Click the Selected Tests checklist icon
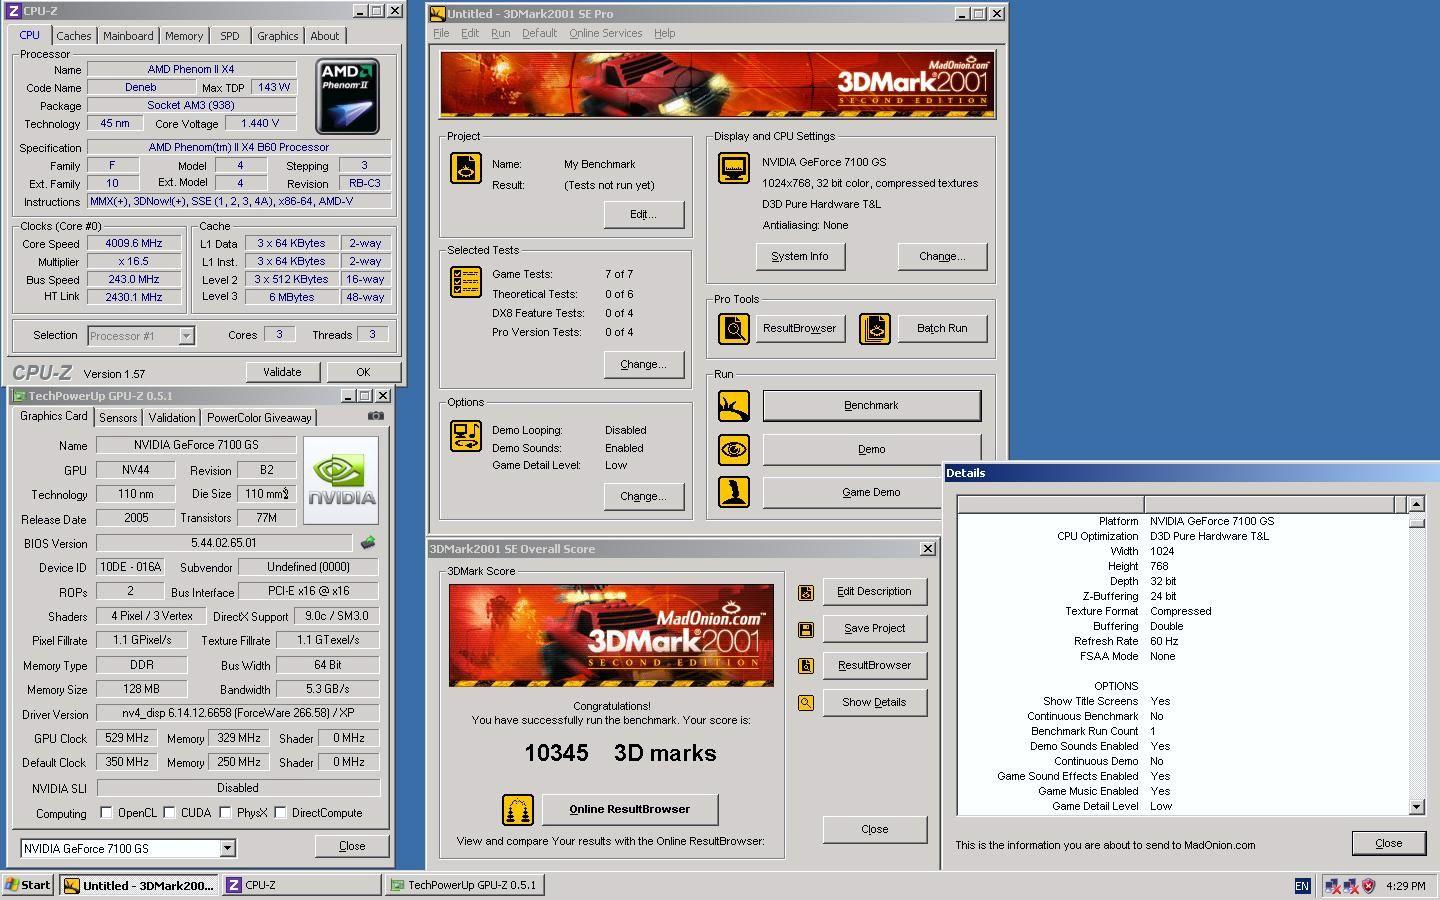This screenshot has width=1440, height=900. coord(466,282)
